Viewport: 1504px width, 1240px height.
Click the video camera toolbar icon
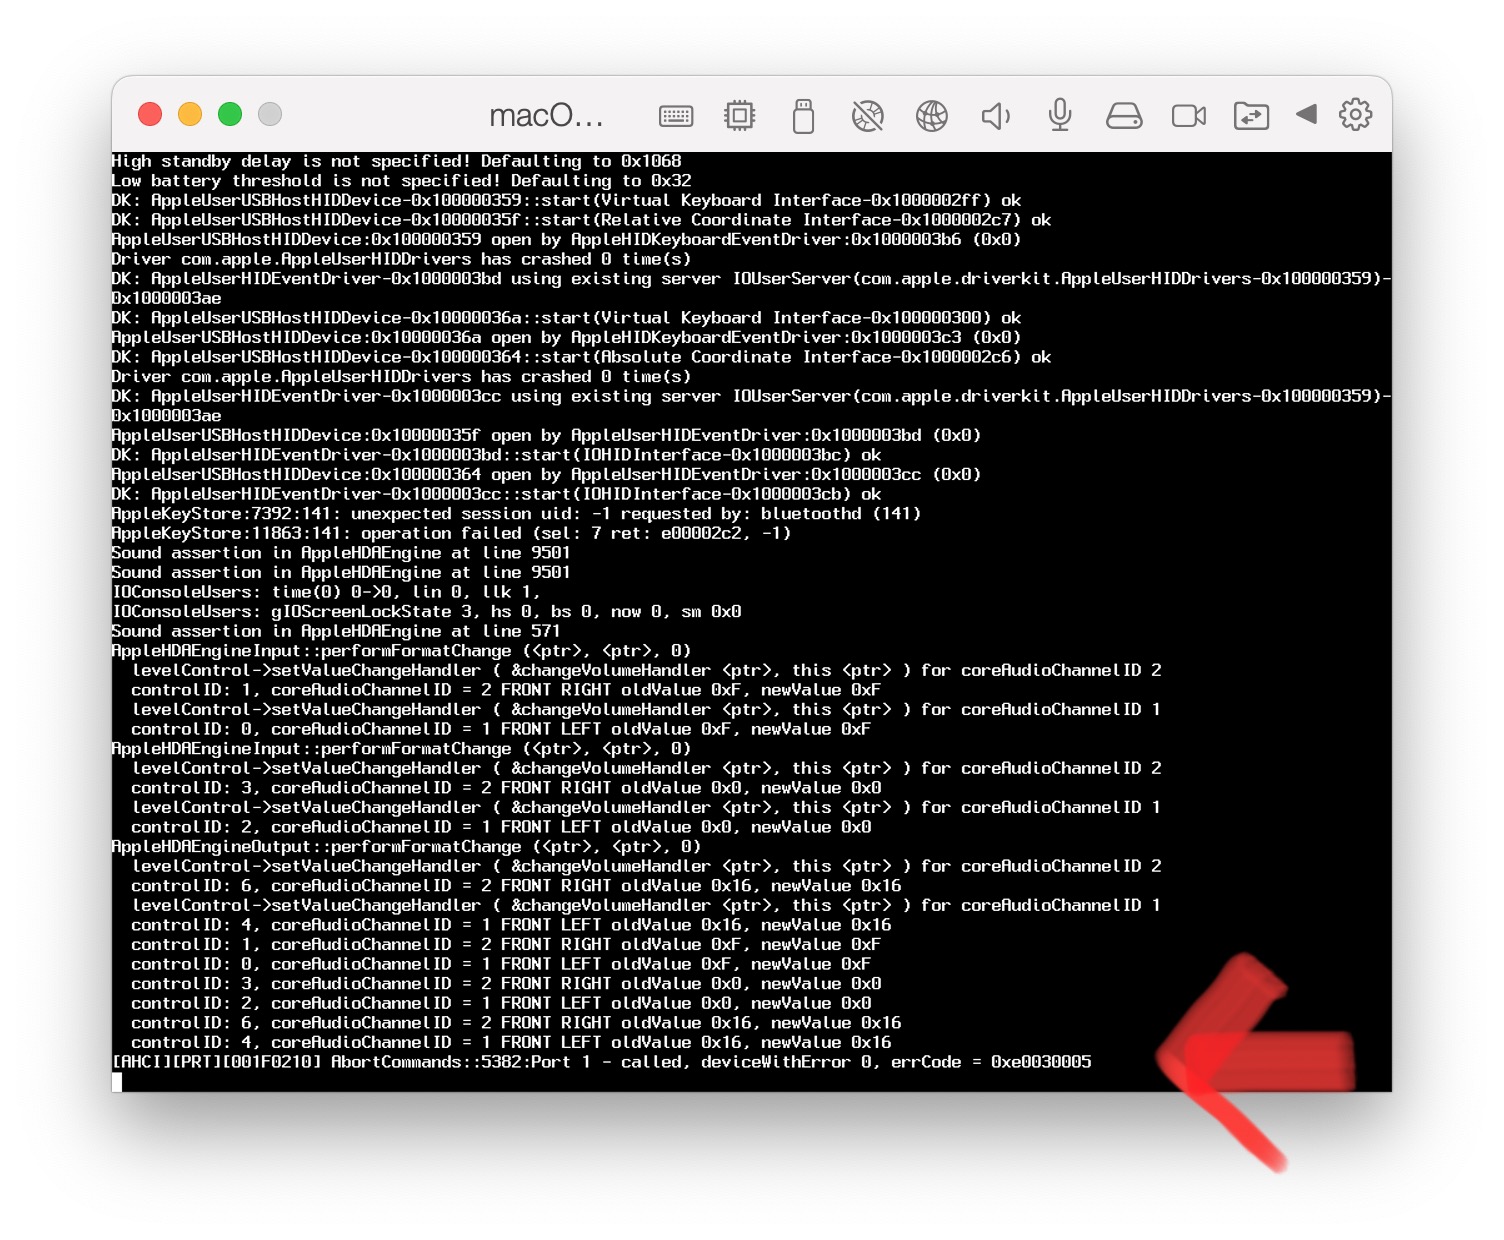click(x=1189, y=116)
